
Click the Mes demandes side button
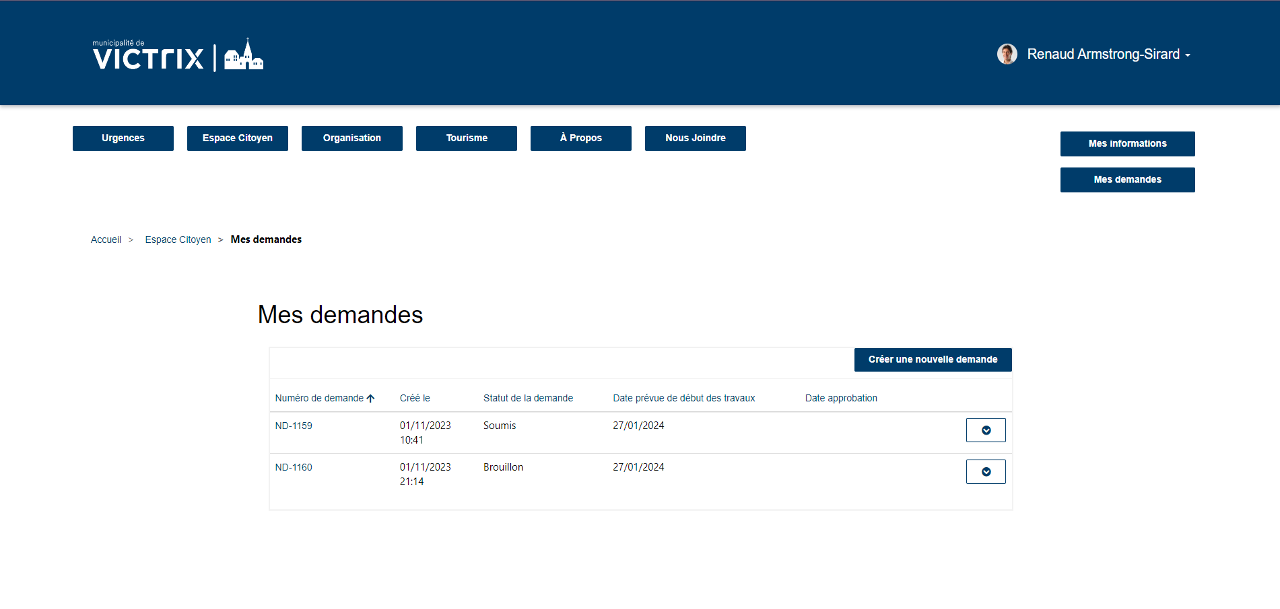(x=1127, y=180)
